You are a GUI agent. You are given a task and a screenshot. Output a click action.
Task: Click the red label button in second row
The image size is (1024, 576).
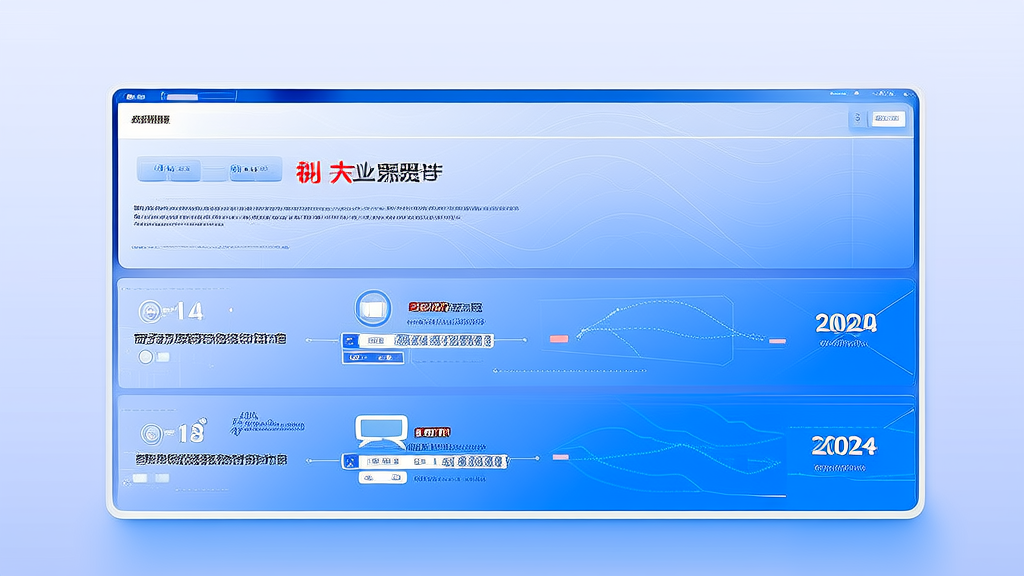click(432, 432)
